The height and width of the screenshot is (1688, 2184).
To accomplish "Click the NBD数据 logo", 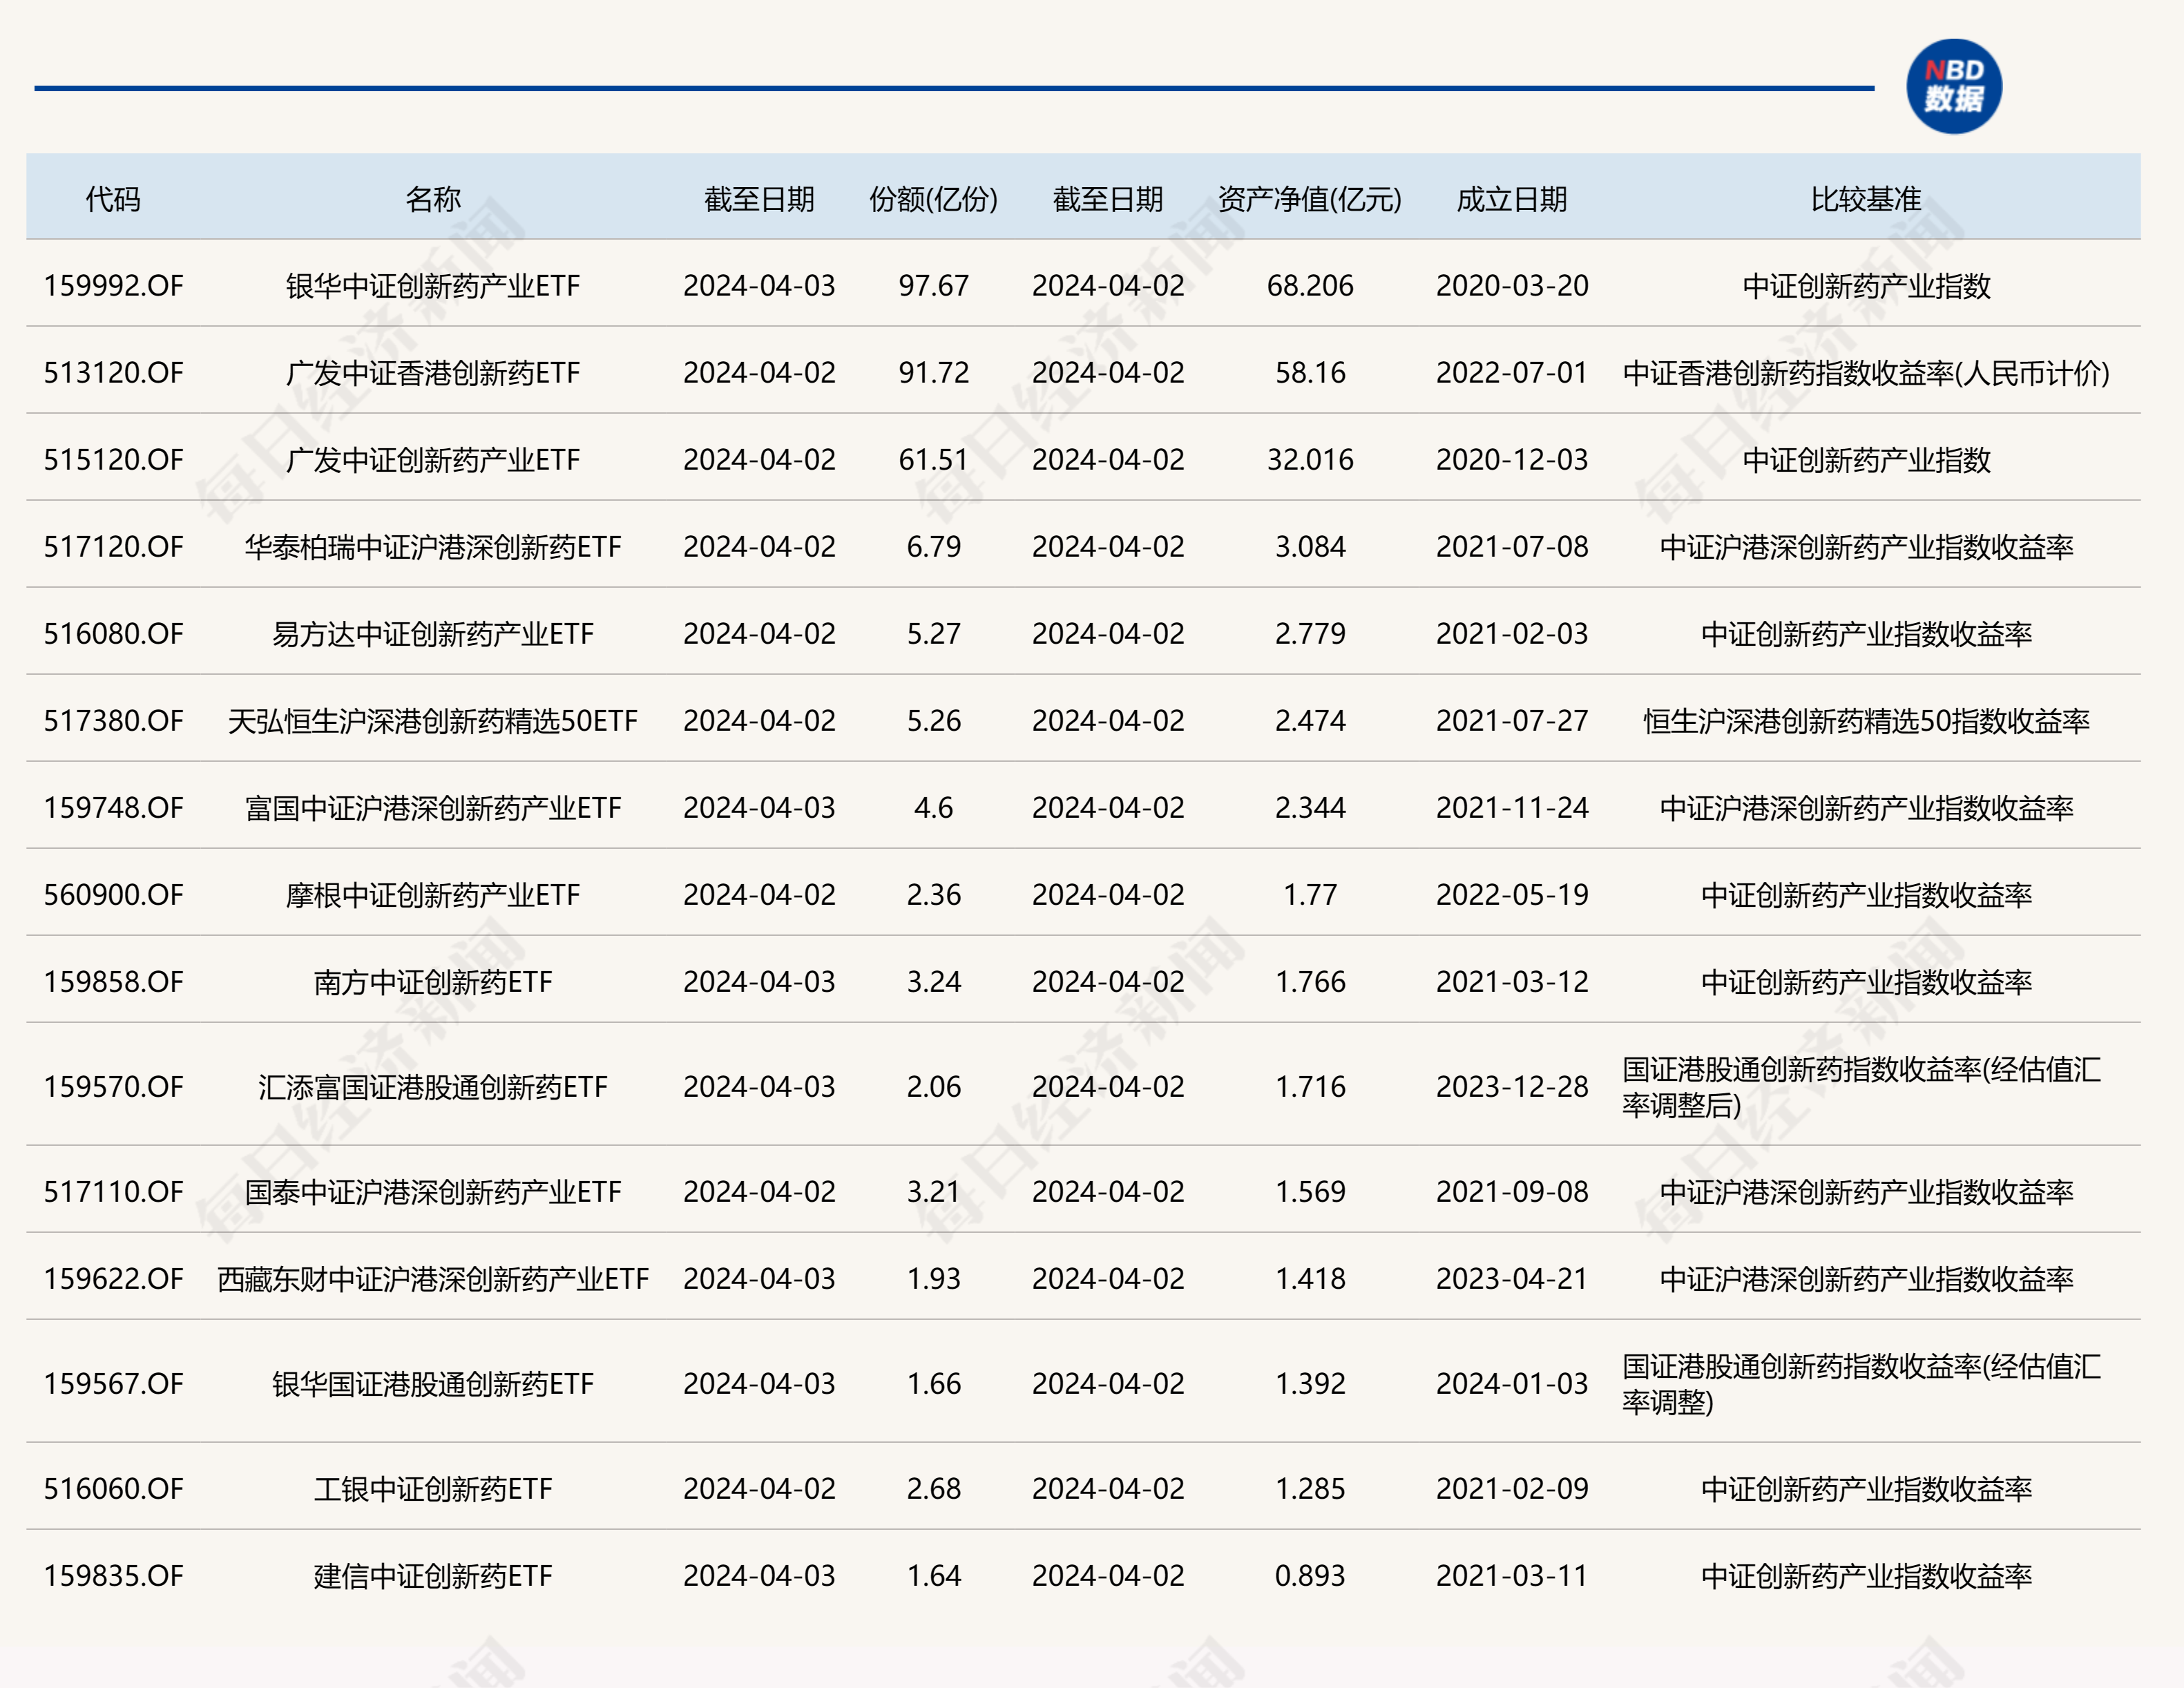I will [x=1953, y=86].
